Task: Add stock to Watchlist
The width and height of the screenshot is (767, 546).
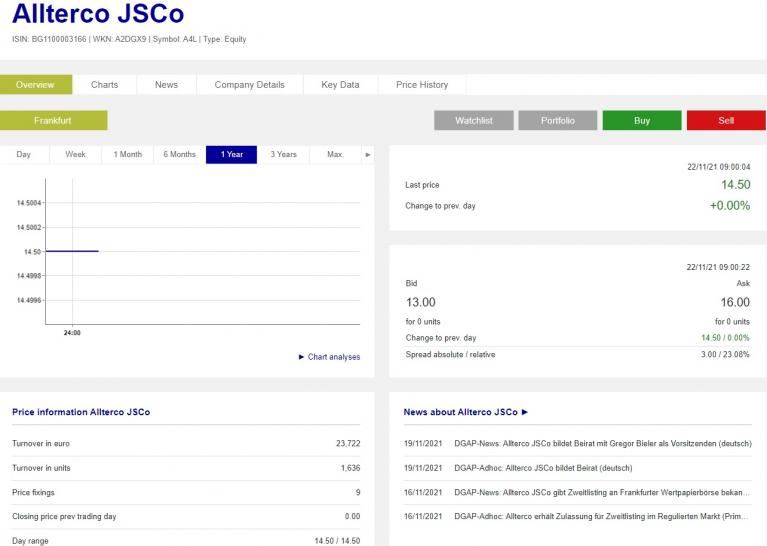Action: pos(474,120)
